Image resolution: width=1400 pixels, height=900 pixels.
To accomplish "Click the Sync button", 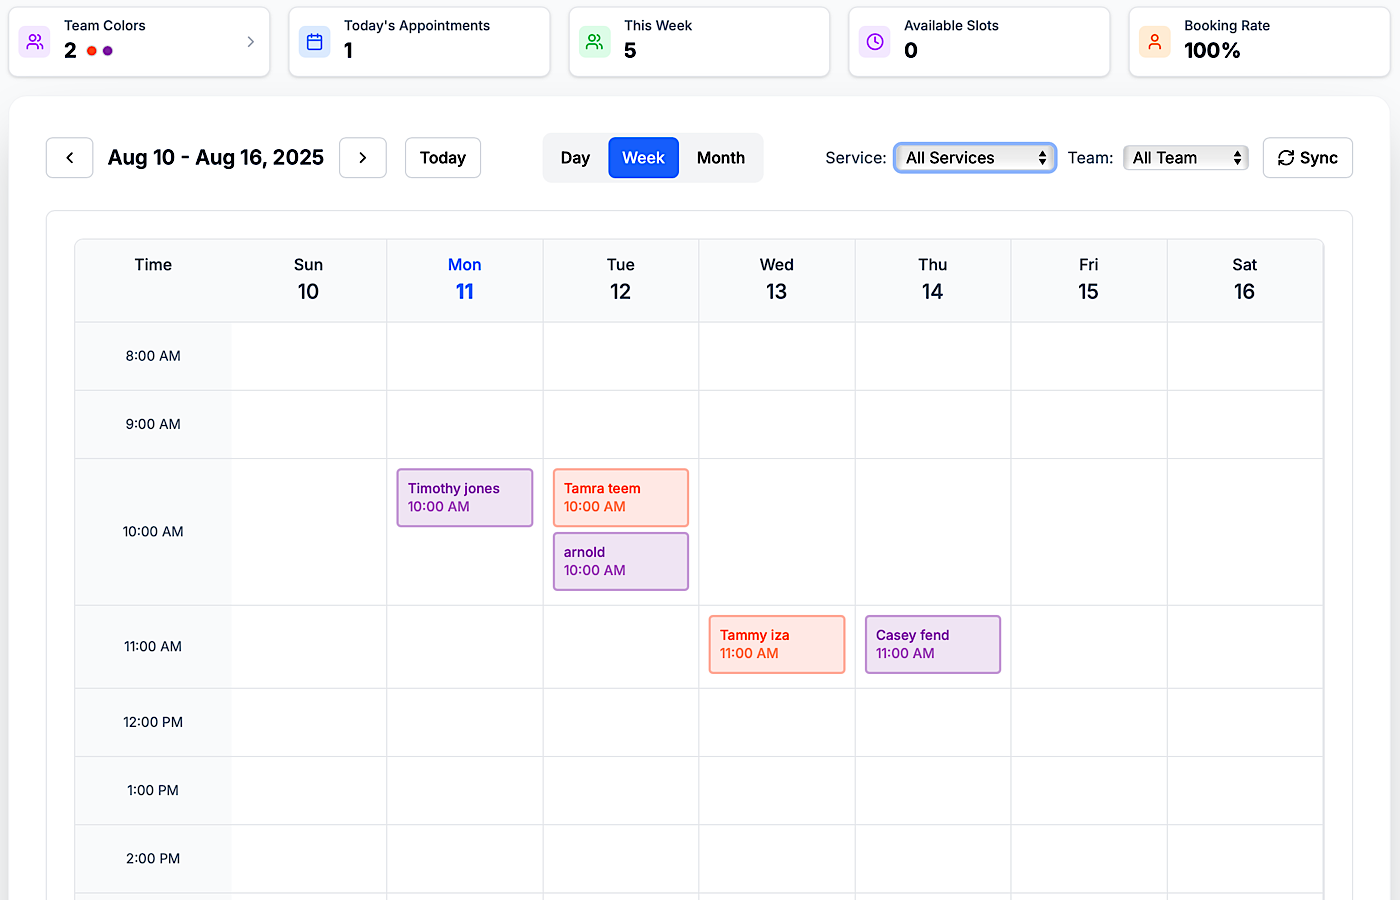I will pos(1307,157).
